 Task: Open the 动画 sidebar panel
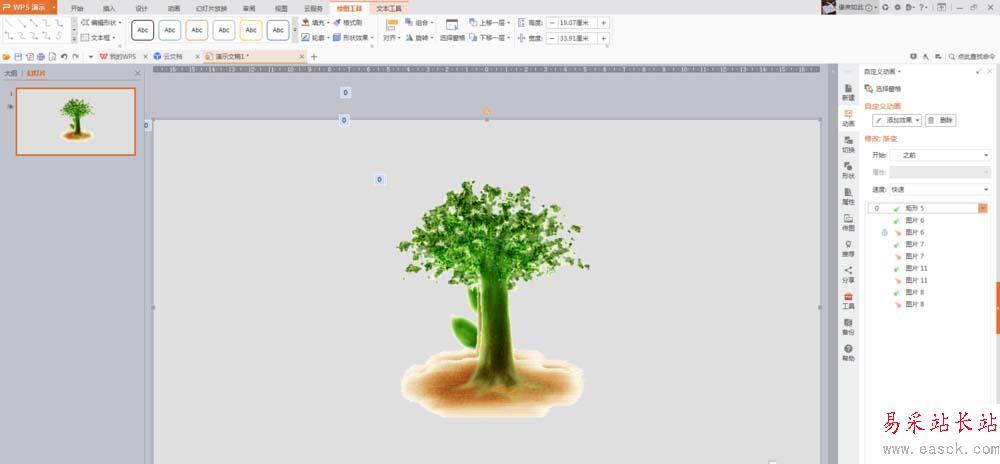(x=848, y=119)
